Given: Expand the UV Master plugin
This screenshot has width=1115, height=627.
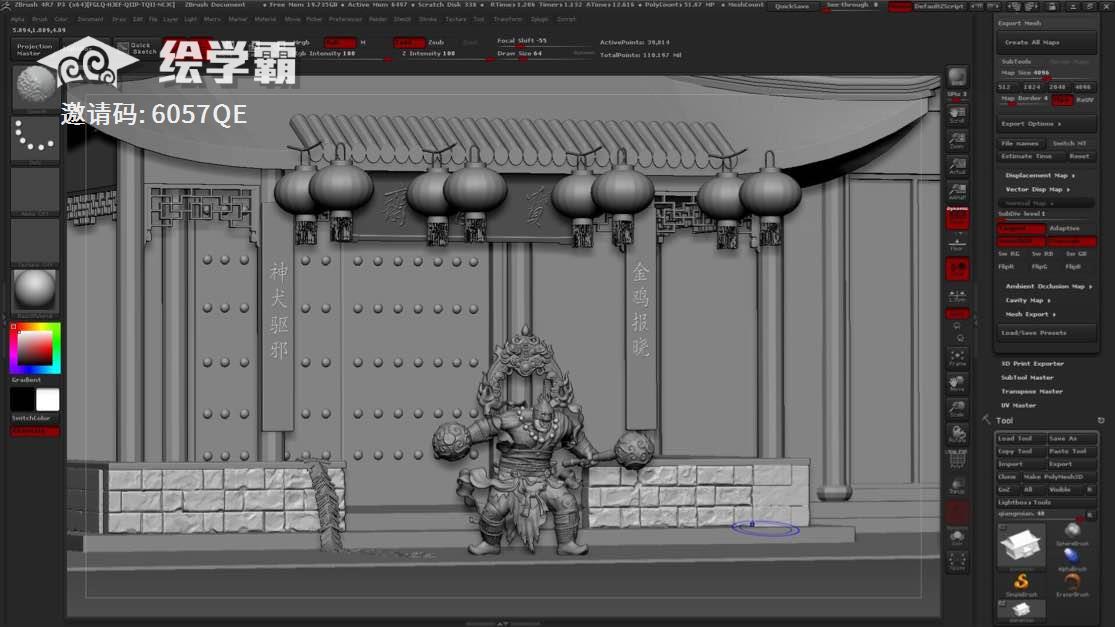Looking at the screenshot, I should click(1018, 405).
